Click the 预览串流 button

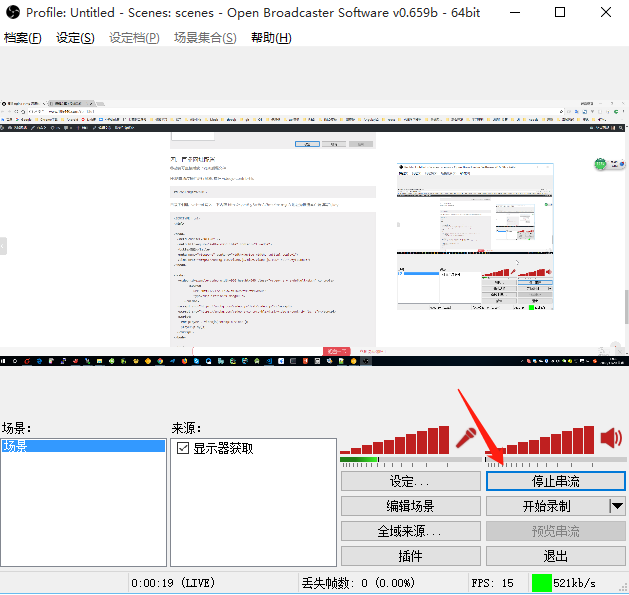pos(556,531)
